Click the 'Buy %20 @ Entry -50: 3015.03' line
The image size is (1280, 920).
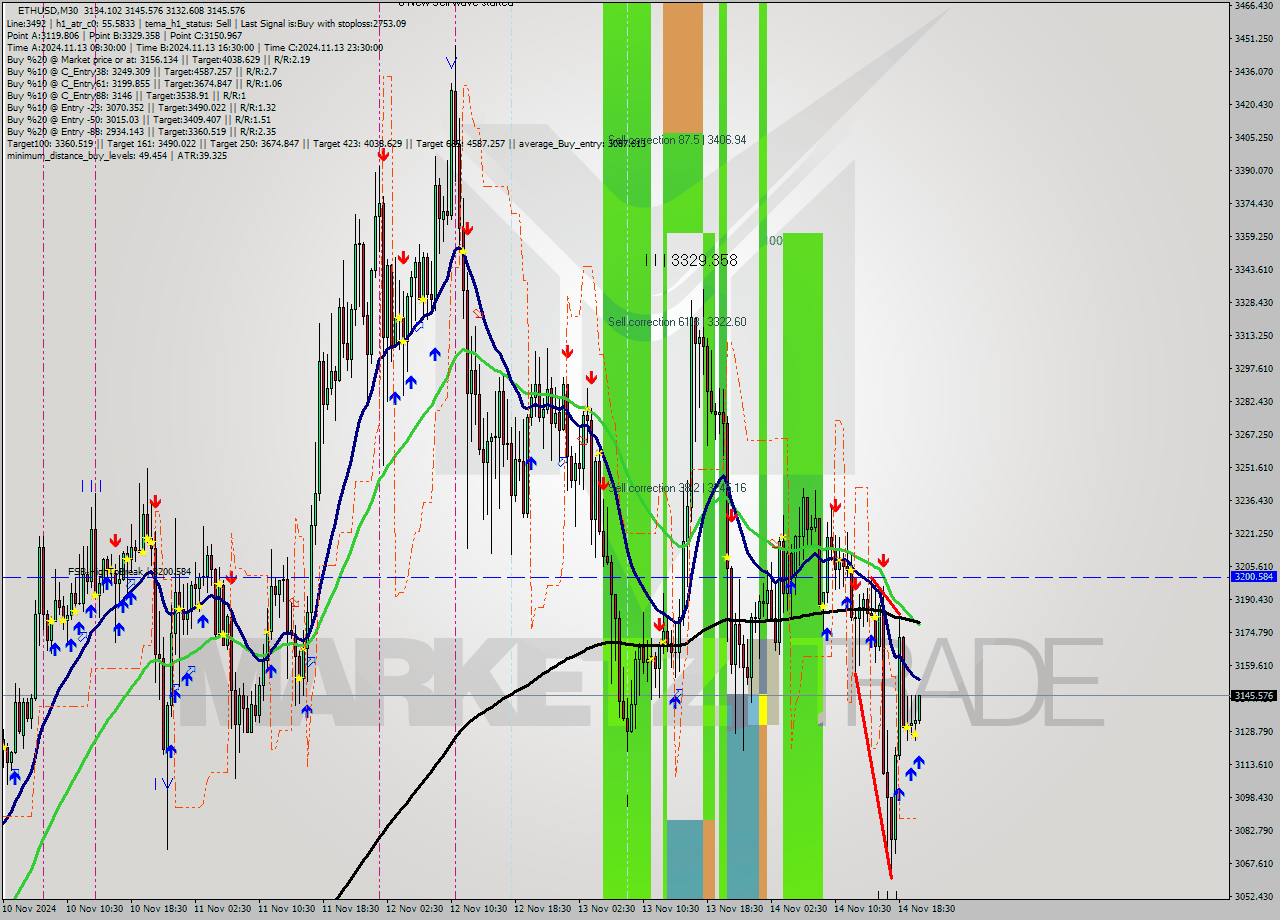point(138,119)
